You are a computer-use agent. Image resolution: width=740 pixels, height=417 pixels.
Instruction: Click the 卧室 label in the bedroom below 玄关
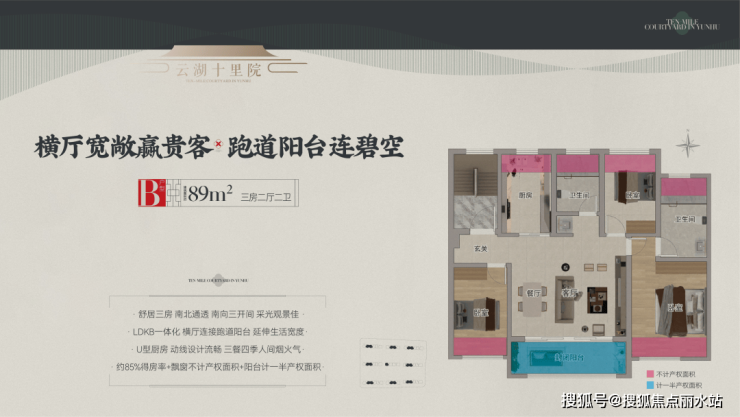(x=481, y=313)
